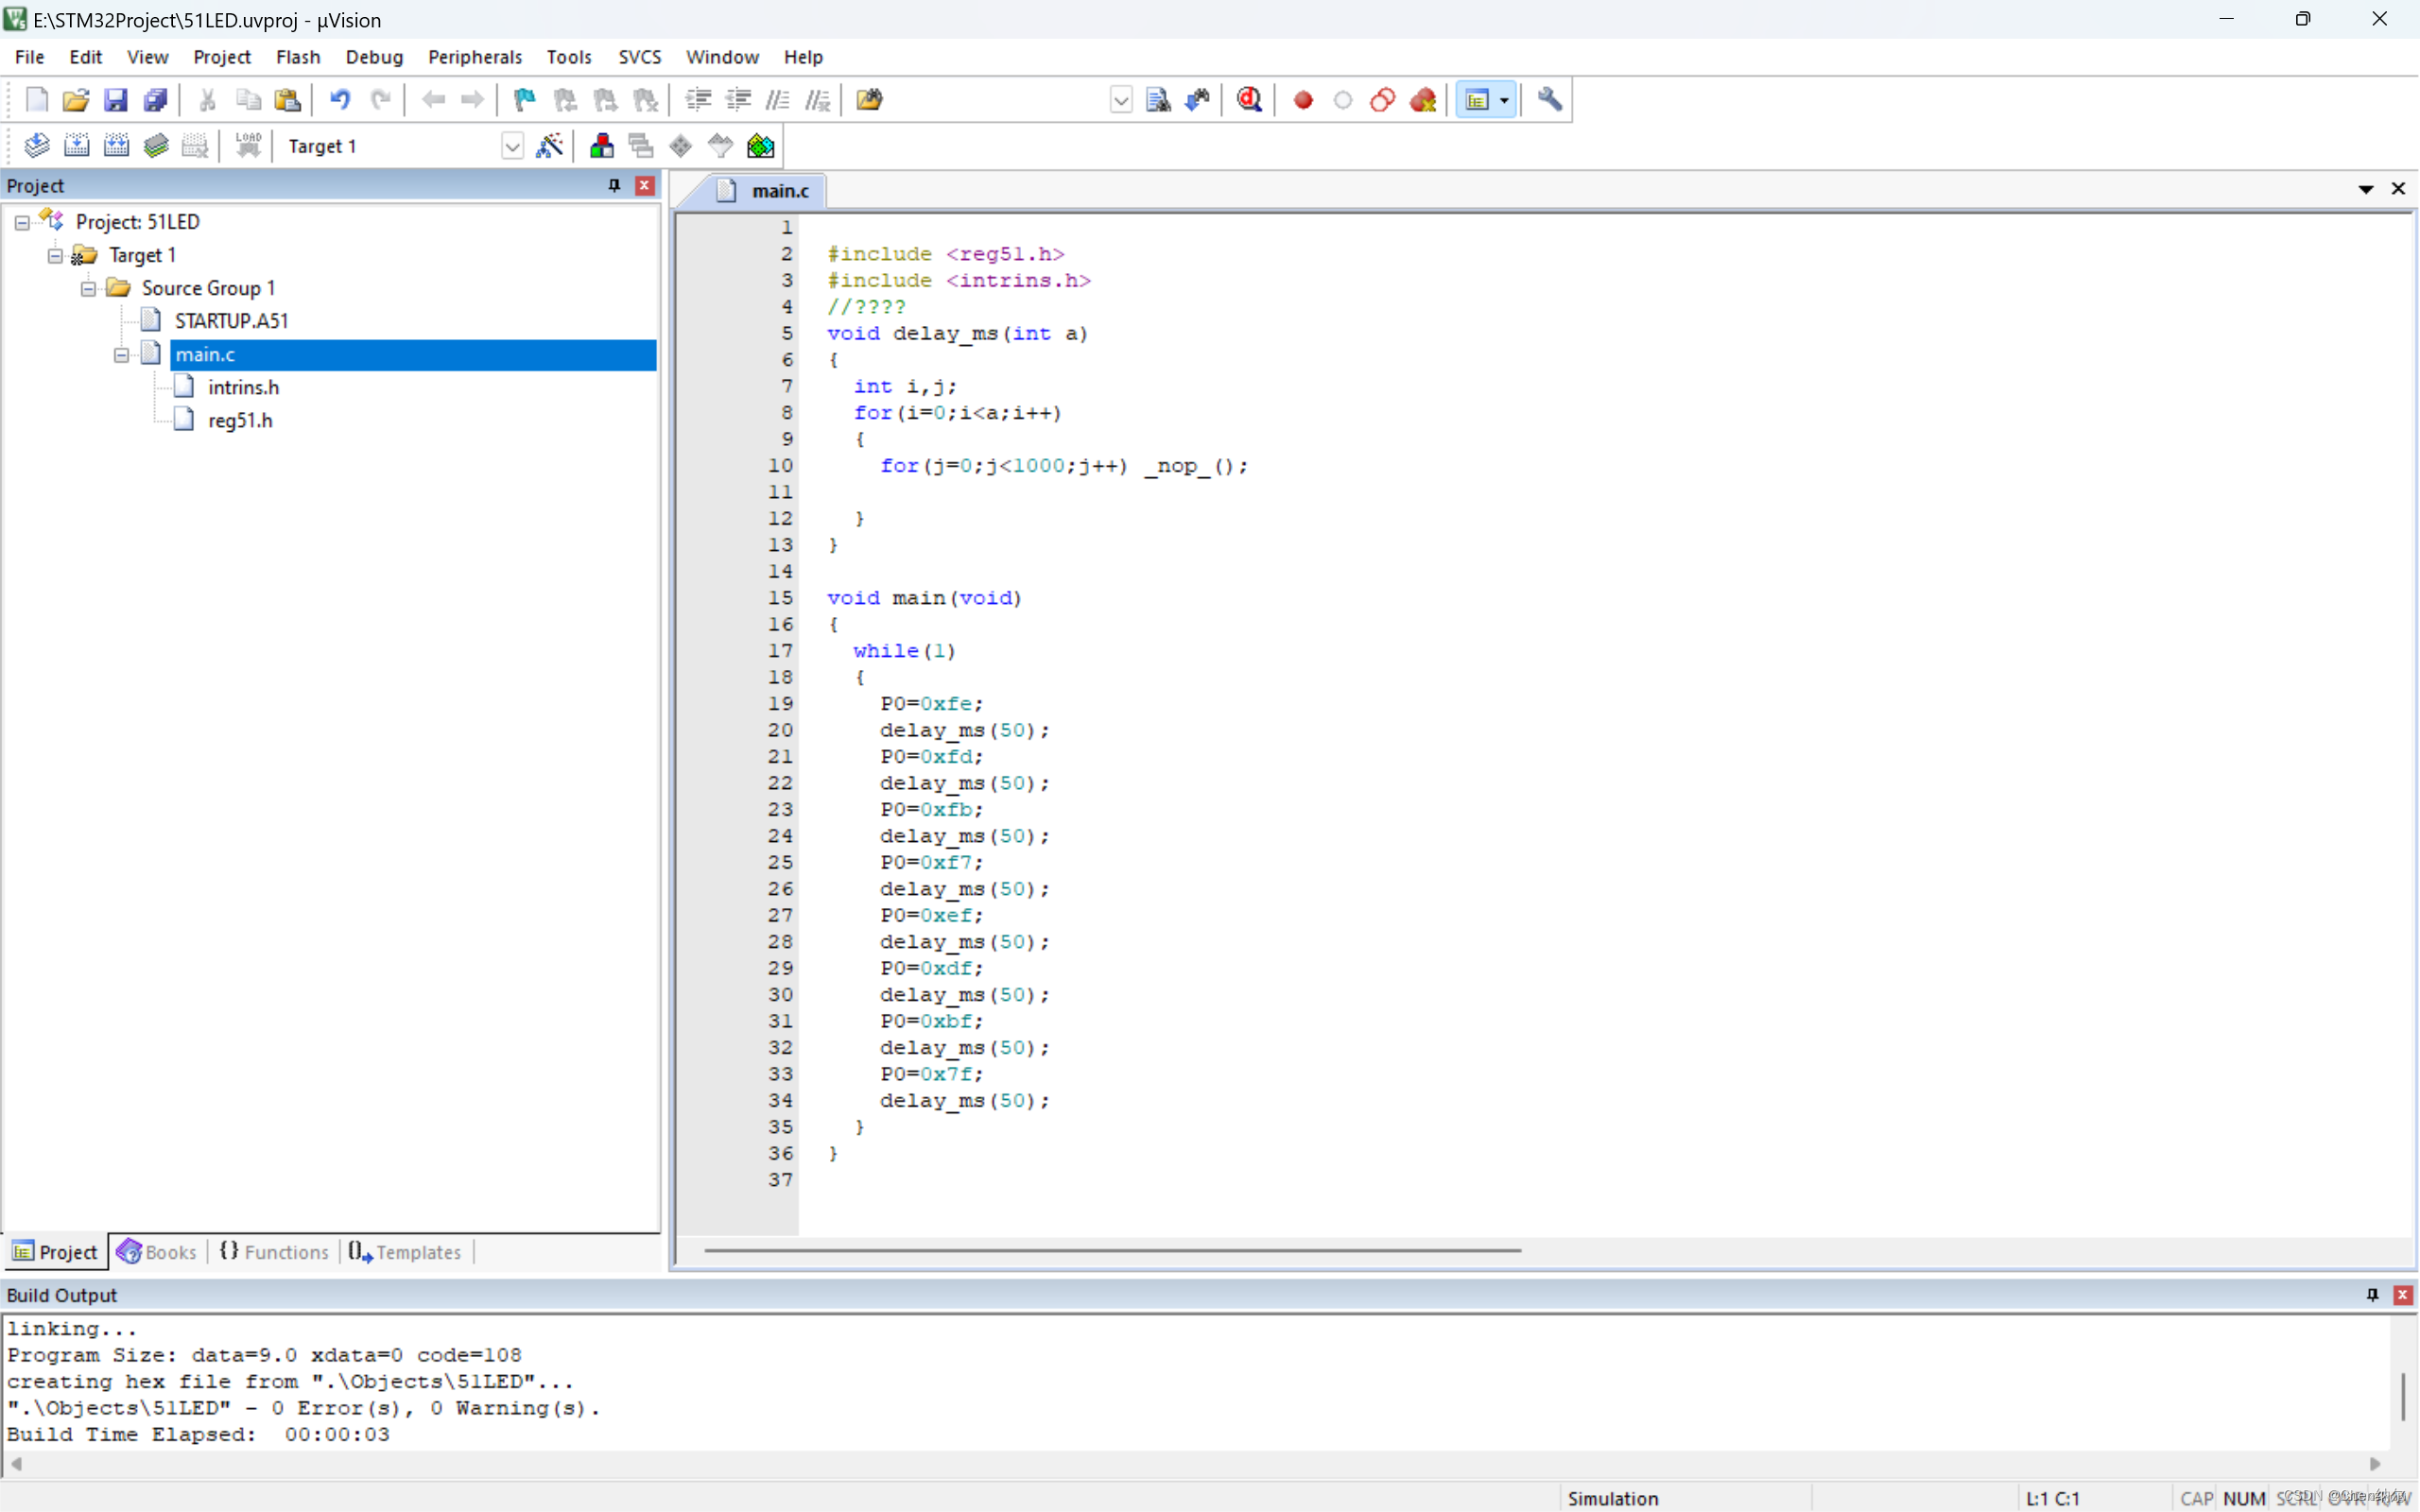The image size is (2420, 1512).
Task: Open the reg51.h header file
Action: (240, 421)
